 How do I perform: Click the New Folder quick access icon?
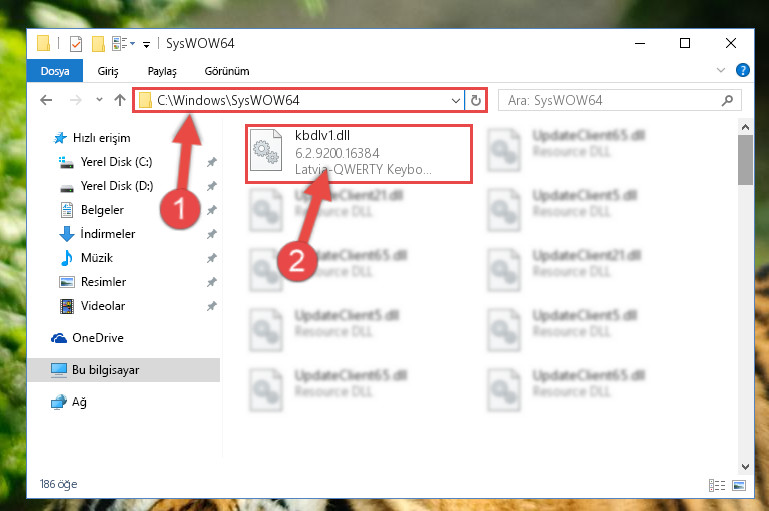[x=98, y=44]
